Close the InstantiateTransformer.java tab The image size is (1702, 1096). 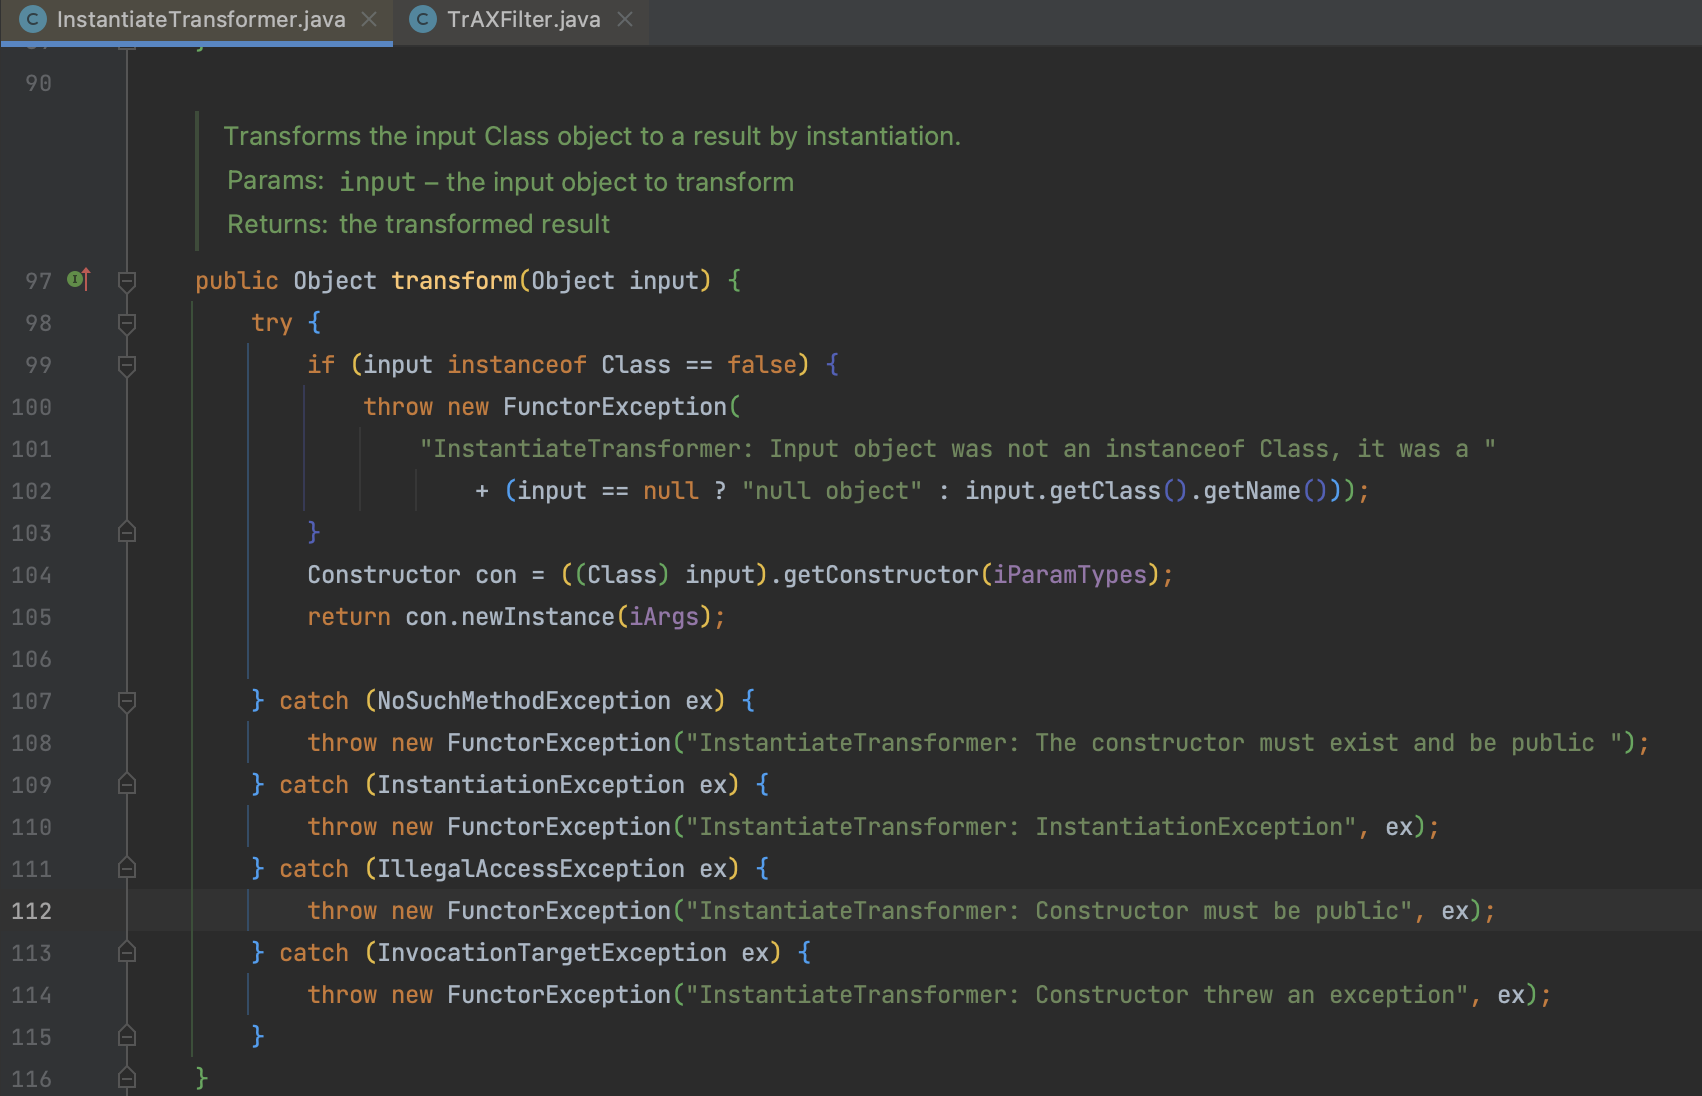369,20
